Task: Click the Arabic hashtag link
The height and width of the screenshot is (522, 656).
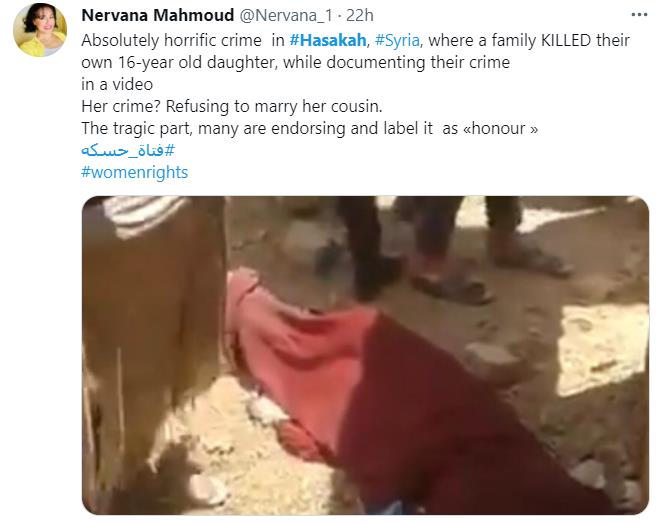Action: pyautogui.click(x=128, y=150)
